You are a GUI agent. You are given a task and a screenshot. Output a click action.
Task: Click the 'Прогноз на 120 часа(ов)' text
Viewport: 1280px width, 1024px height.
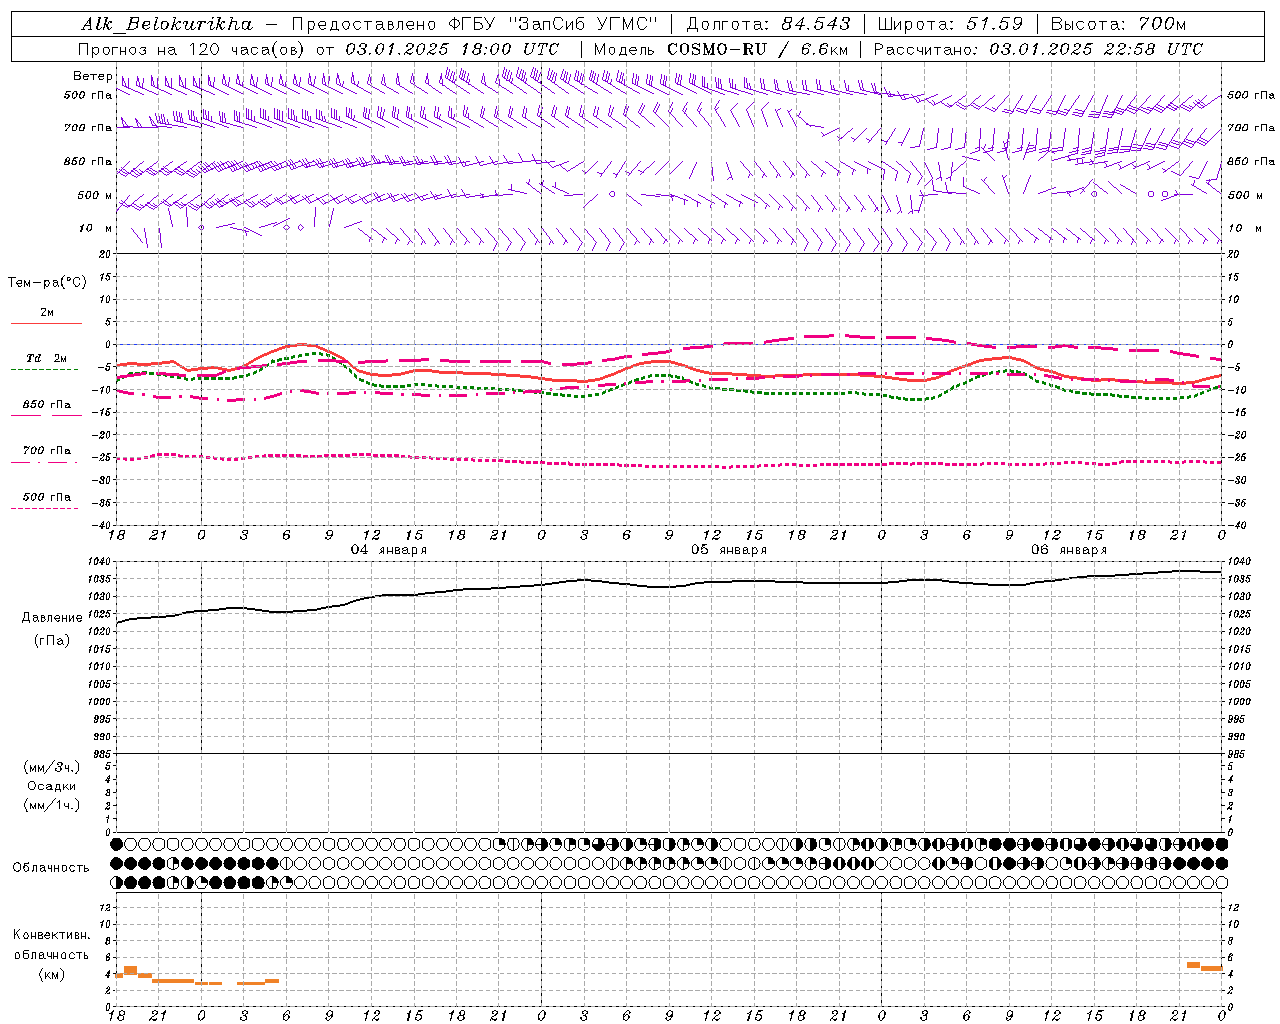click(x=190, y=49)
